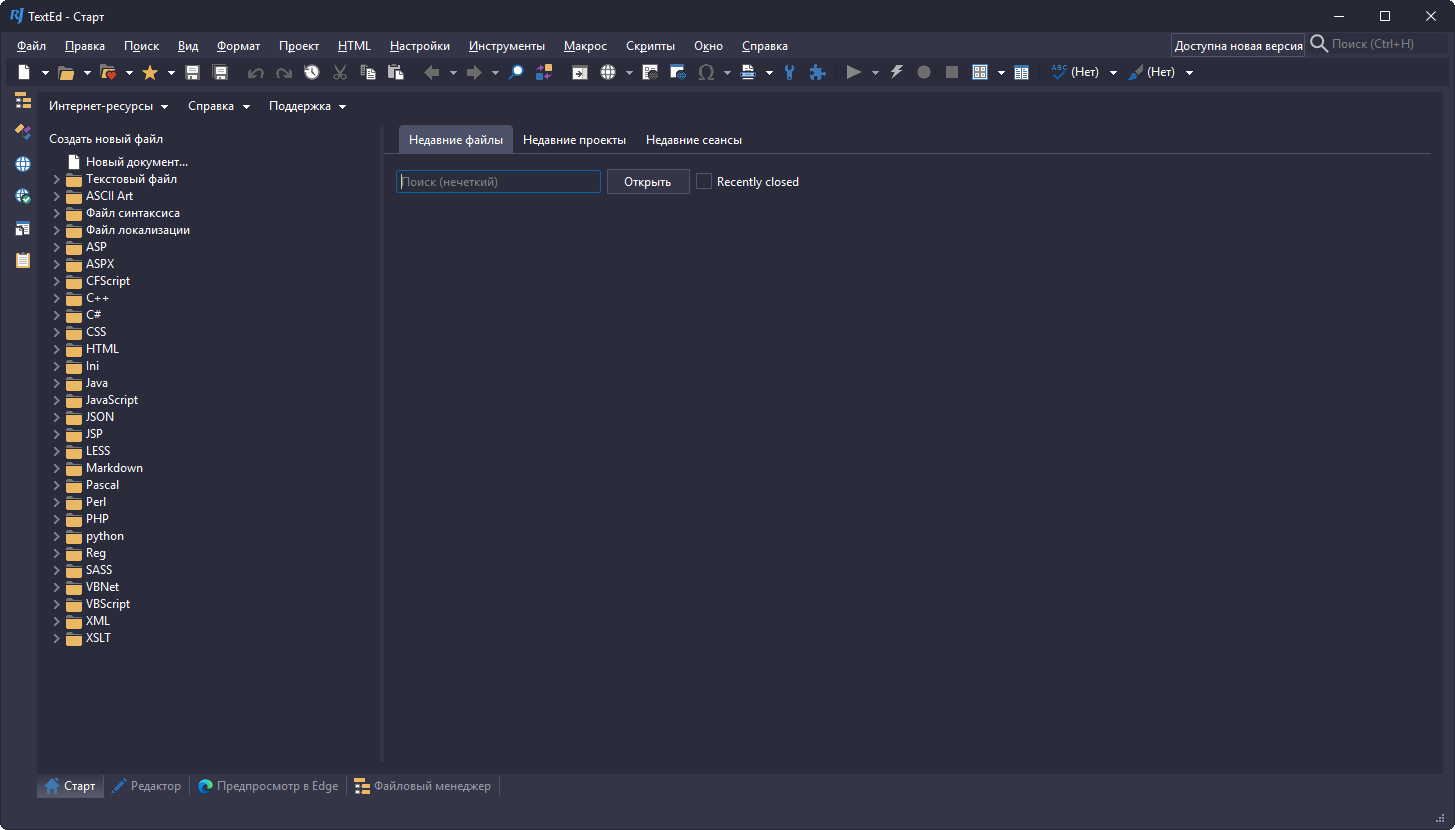Open the clipboard panel icon in left sidebar
1455x830 pixels.
pos(22,260)
